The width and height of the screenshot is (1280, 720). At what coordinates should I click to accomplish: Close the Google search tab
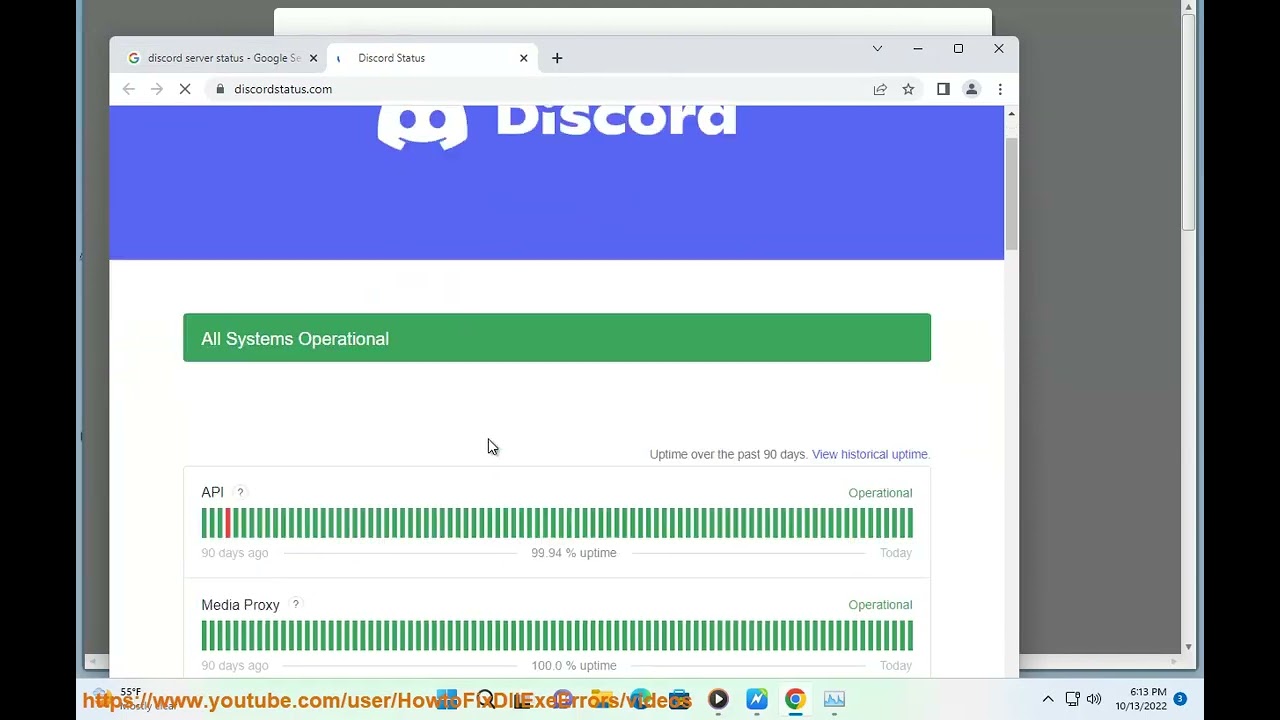313,58
